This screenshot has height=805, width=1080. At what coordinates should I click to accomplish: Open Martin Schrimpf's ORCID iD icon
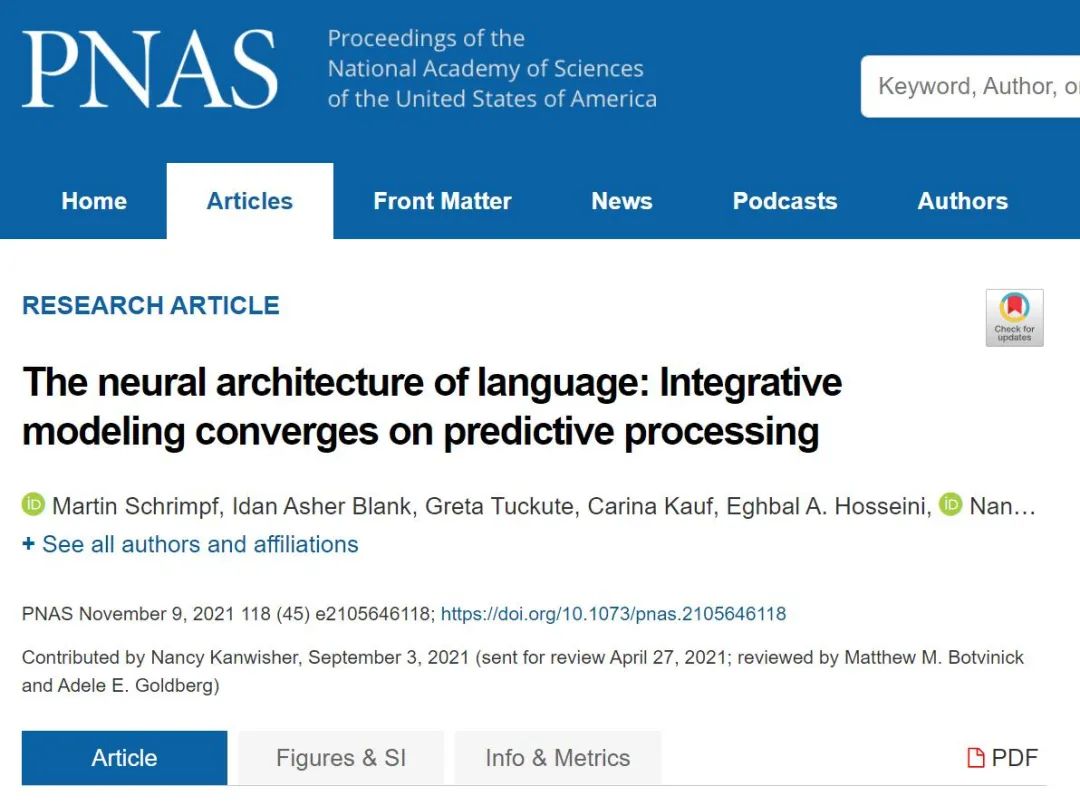33,505
